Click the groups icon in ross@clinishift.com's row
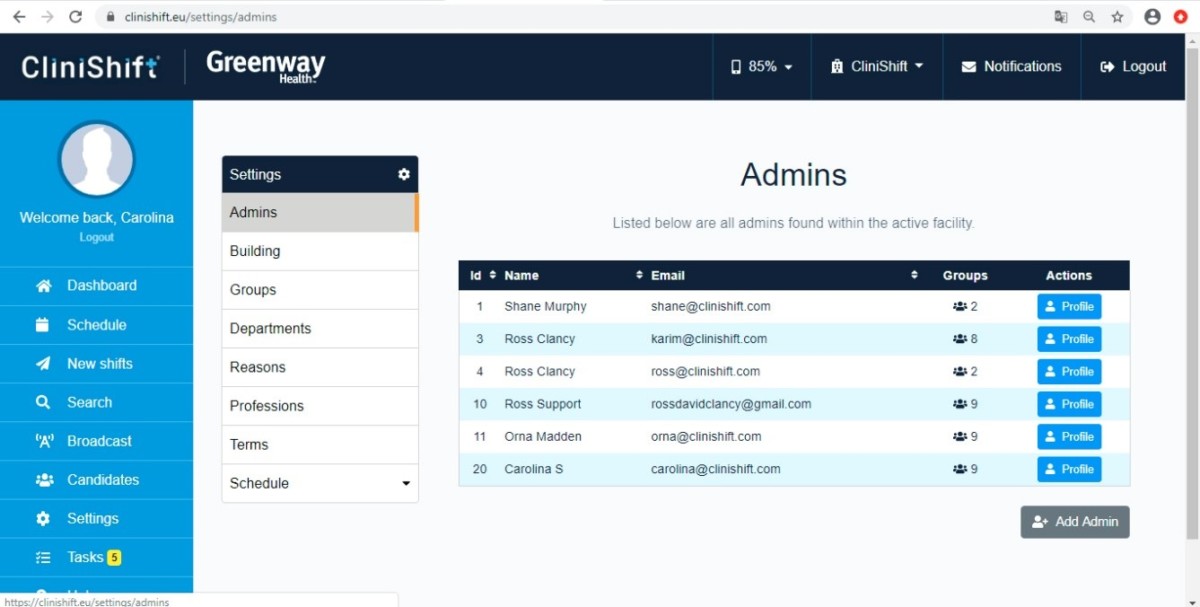Image resolution: width=1200 pixels, height=607 pixels. click(960, 371)
